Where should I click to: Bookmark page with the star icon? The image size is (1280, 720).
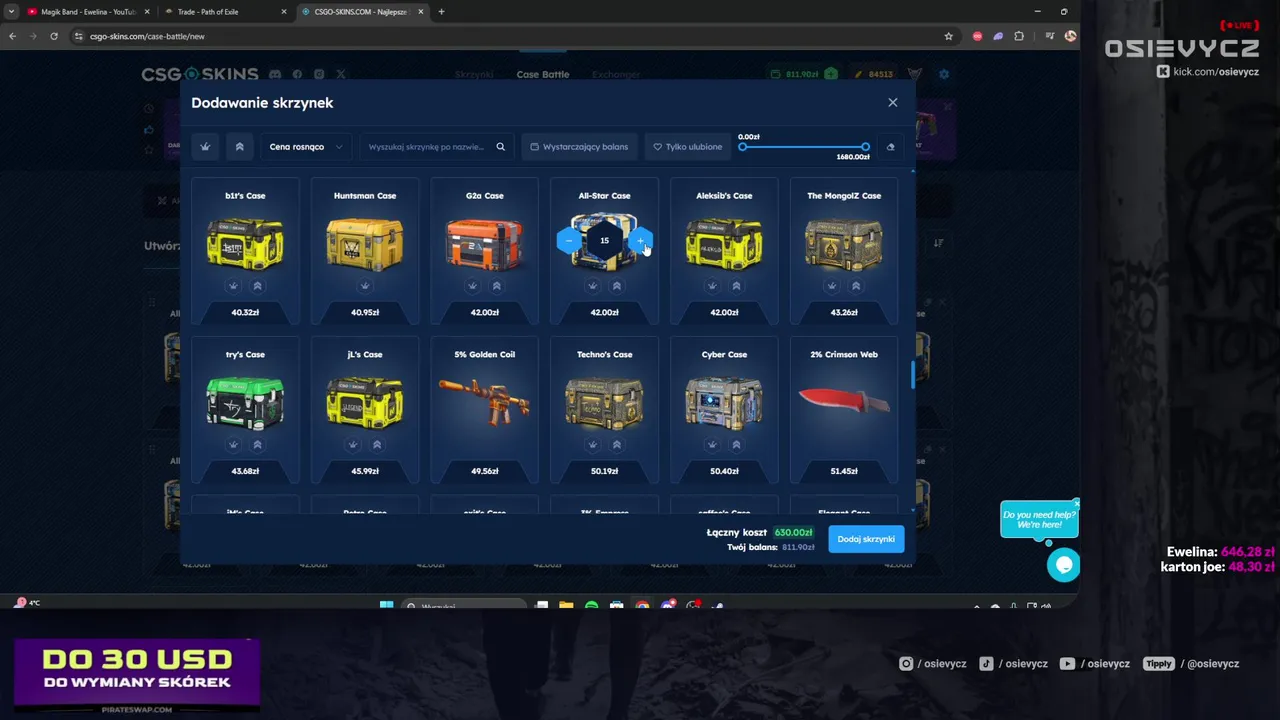949,36
